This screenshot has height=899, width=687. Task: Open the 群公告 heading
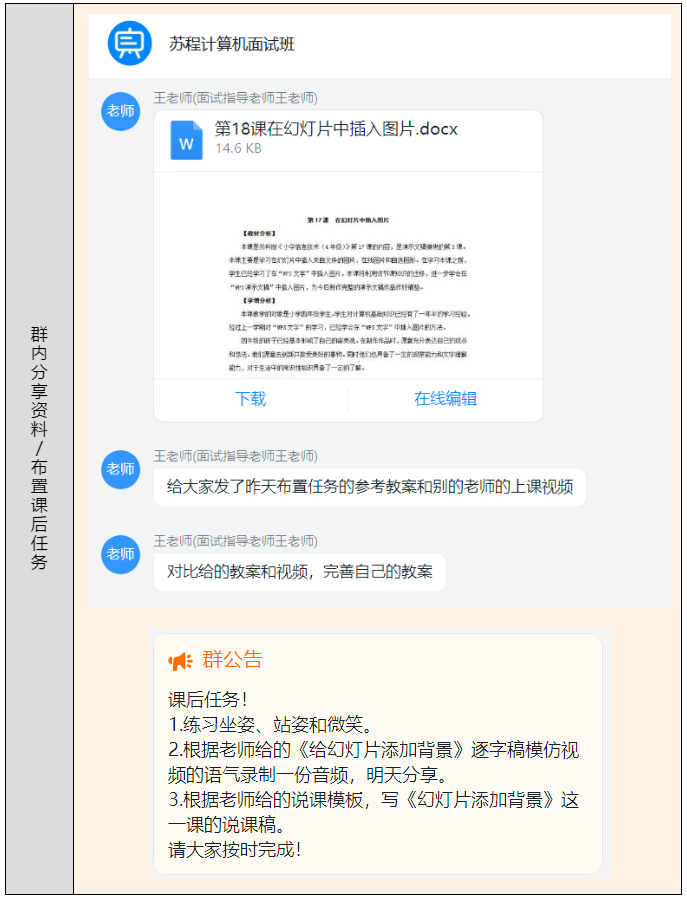pyautogui.click(x=232, y=660)
